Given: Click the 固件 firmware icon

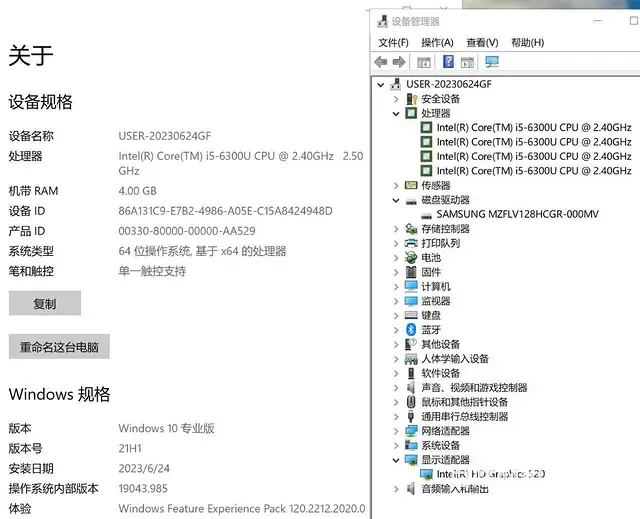Looking at the screenshot, I should click(x=411, y=272).
